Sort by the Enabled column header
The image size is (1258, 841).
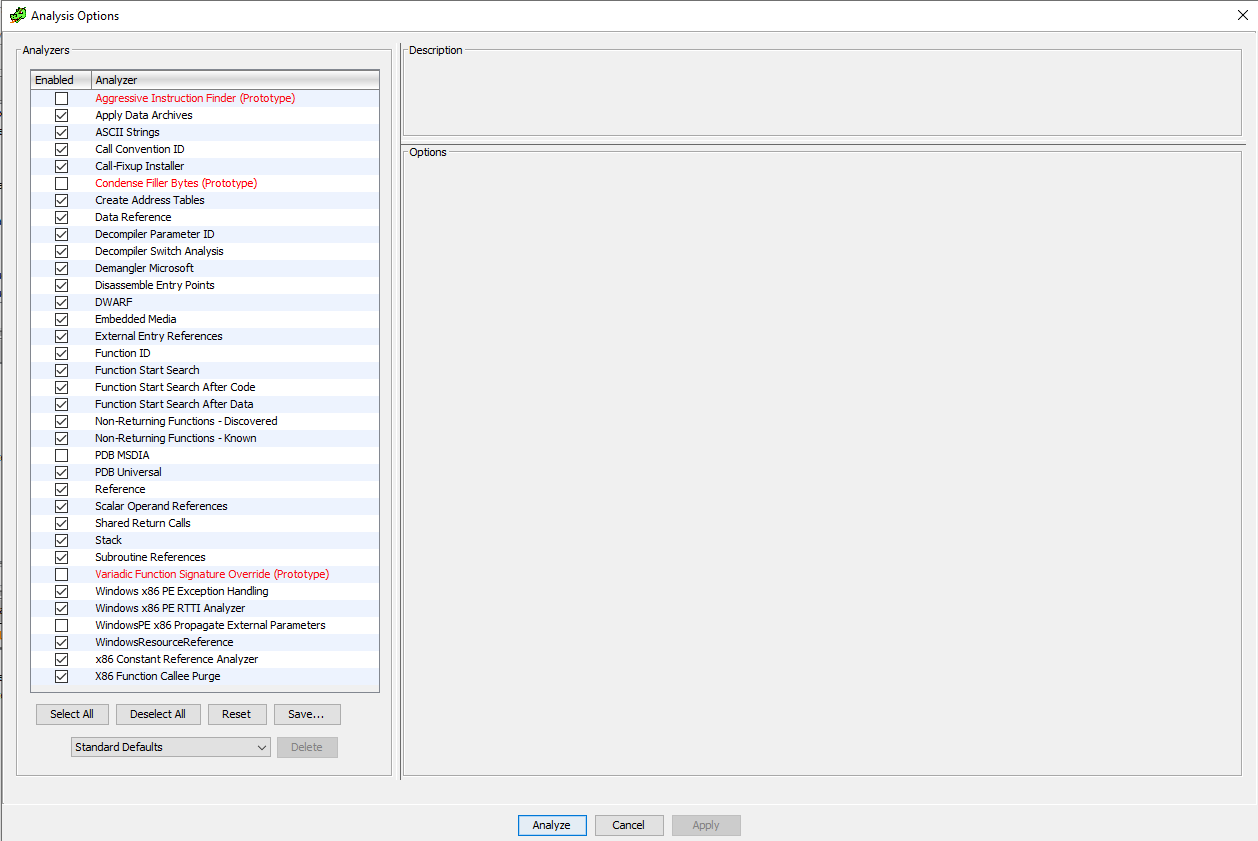[x=61, y=80]
